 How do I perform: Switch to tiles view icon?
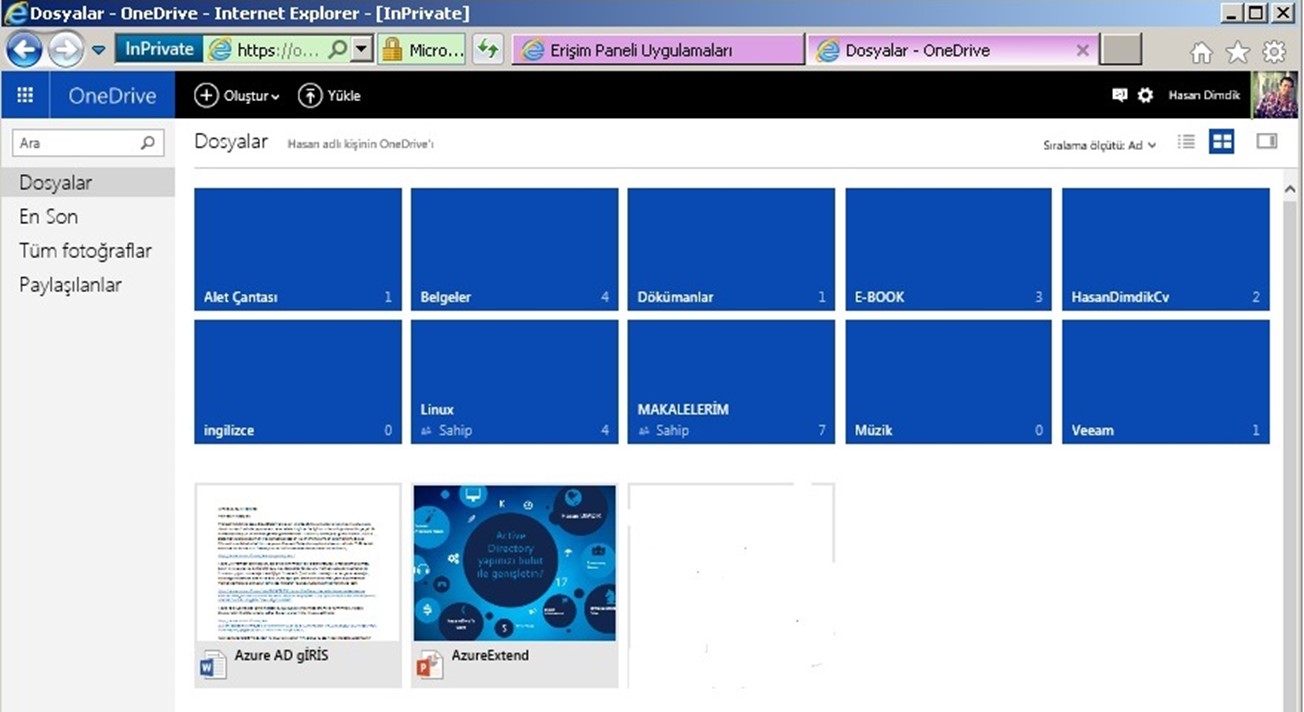1221,142
